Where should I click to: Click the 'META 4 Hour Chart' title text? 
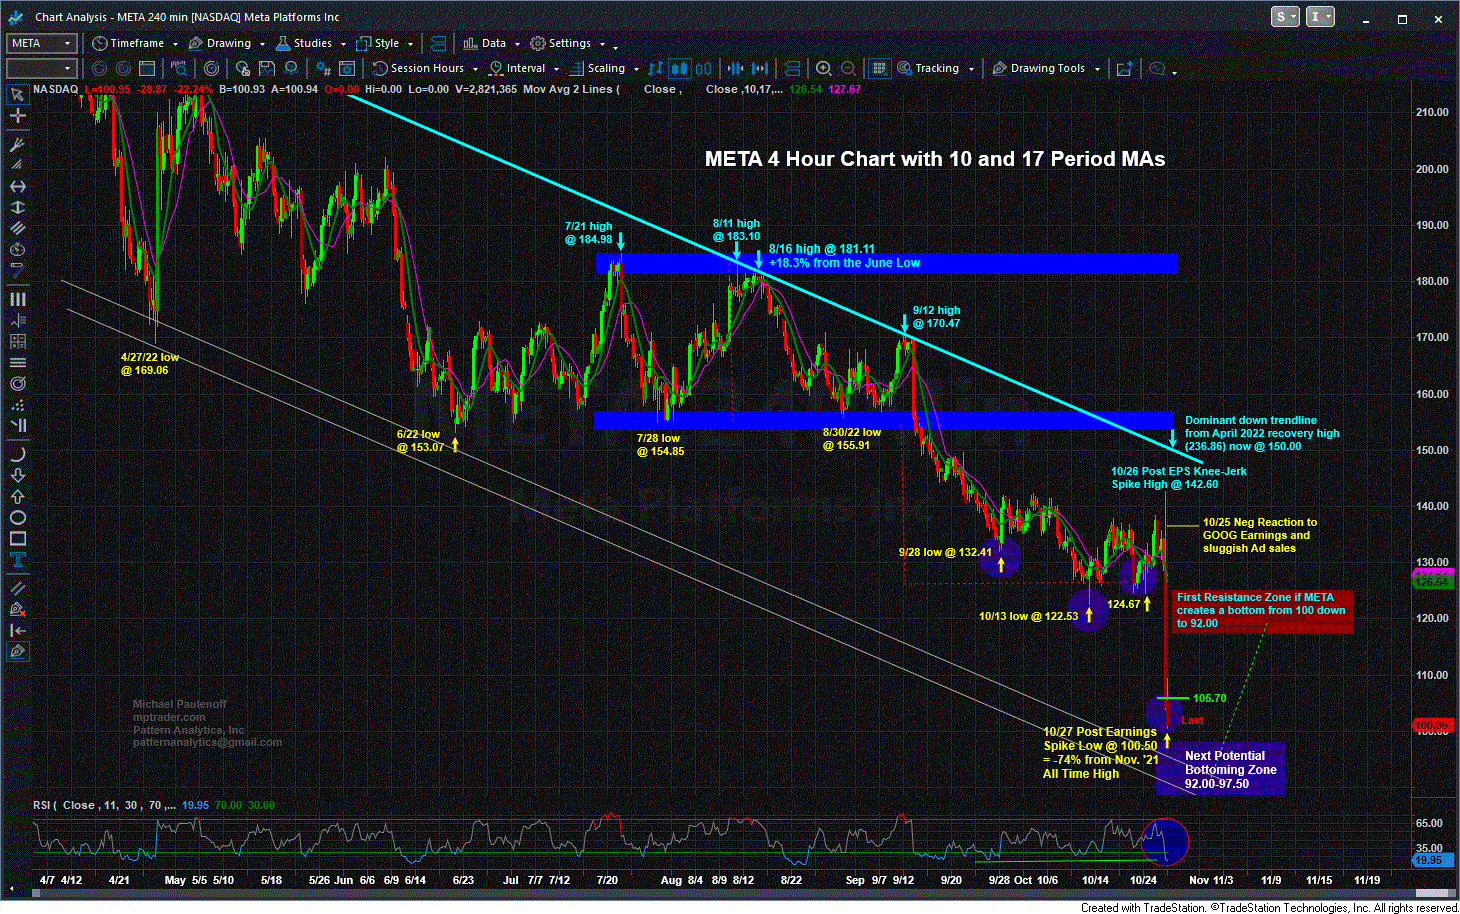pos(935,159)
